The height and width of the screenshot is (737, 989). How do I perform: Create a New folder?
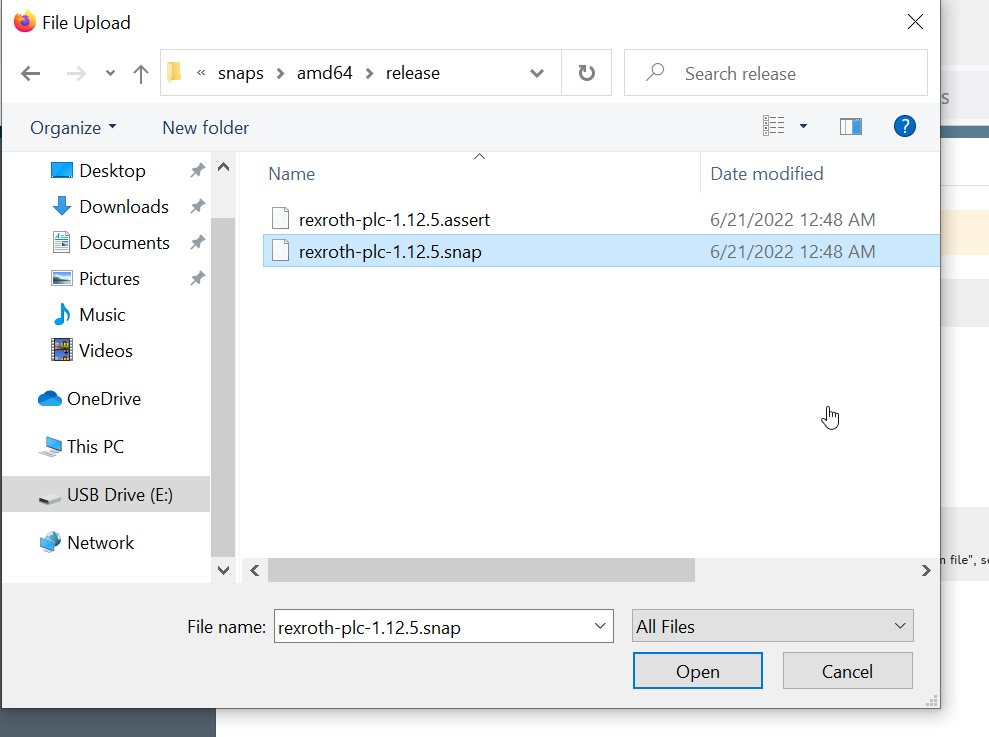click(x=206, y=128)
